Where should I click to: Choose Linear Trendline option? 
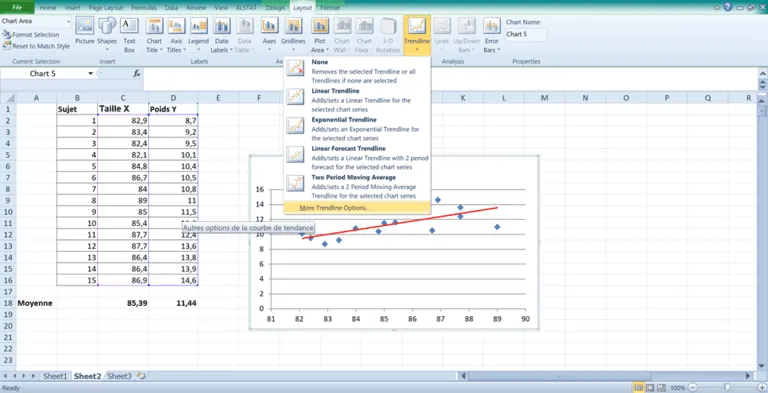(357, 100)
